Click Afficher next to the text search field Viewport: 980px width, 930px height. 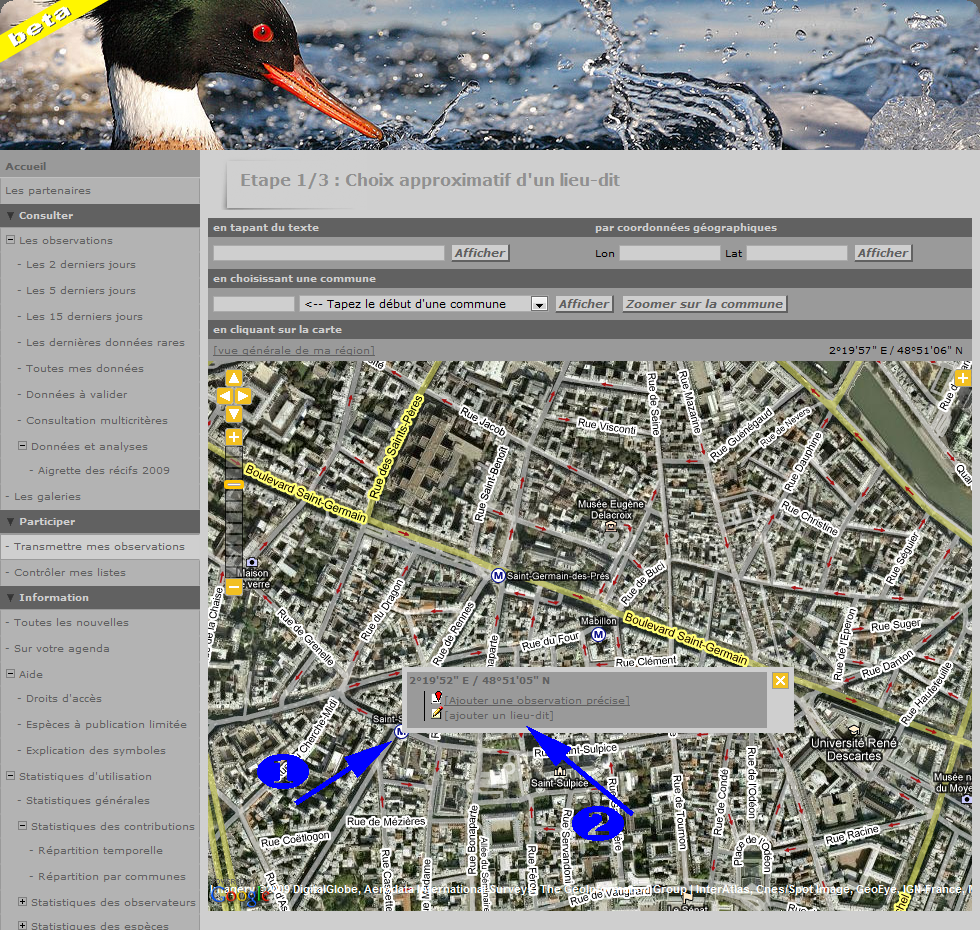pos(480,253)
